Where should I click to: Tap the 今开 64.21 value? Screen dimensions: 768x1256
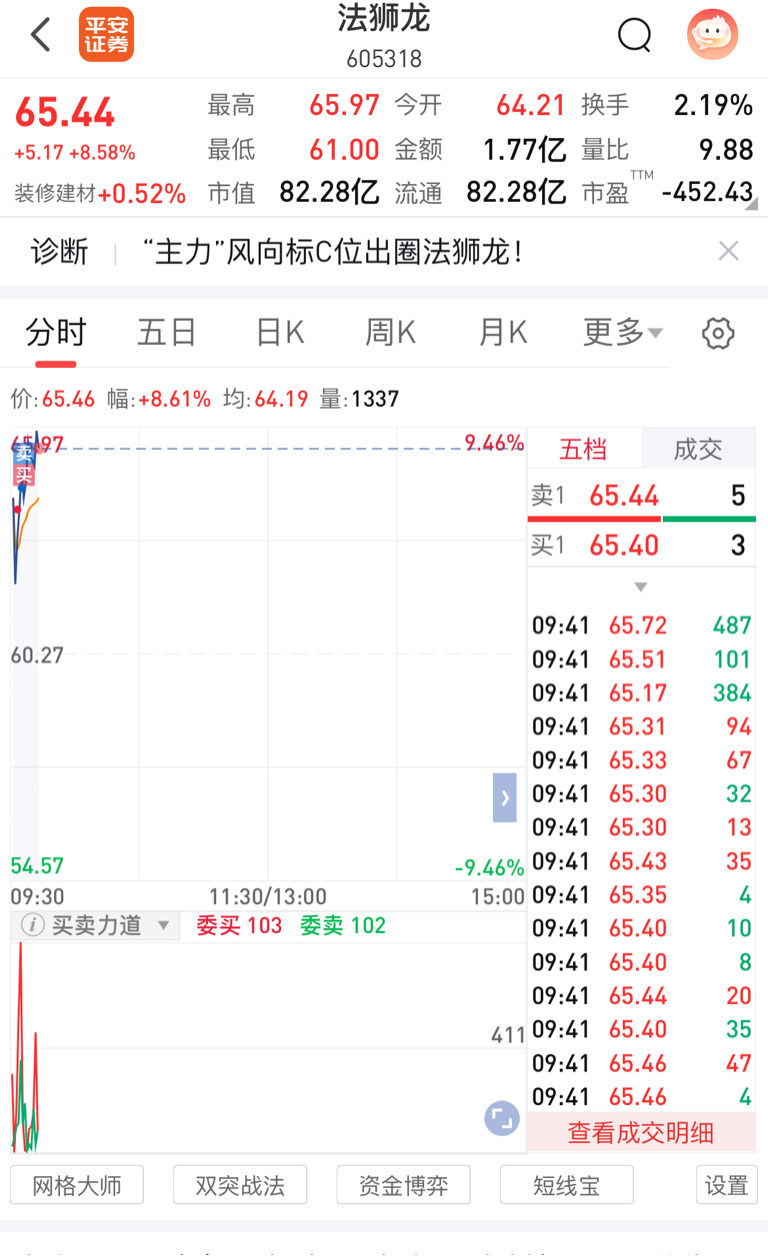(x=531, y=104)
